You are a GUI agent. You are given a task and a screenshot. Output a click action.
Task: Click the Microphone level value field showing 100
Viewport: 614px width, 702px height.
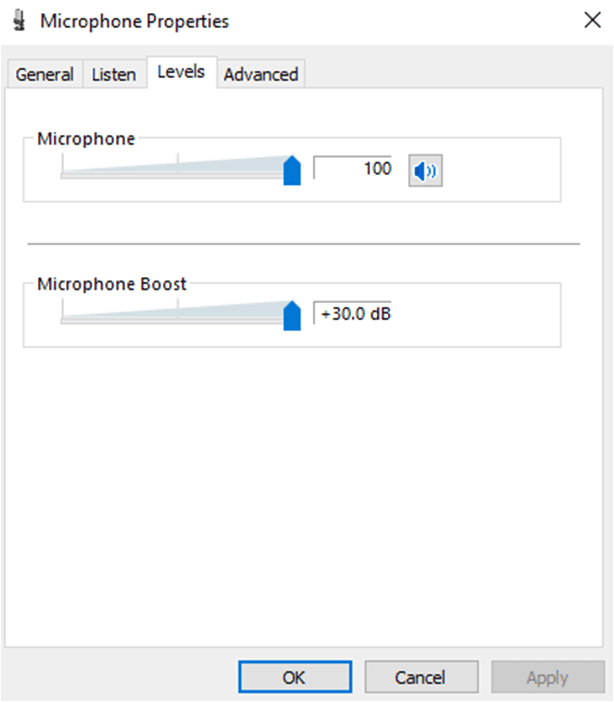tap(353, 168)
